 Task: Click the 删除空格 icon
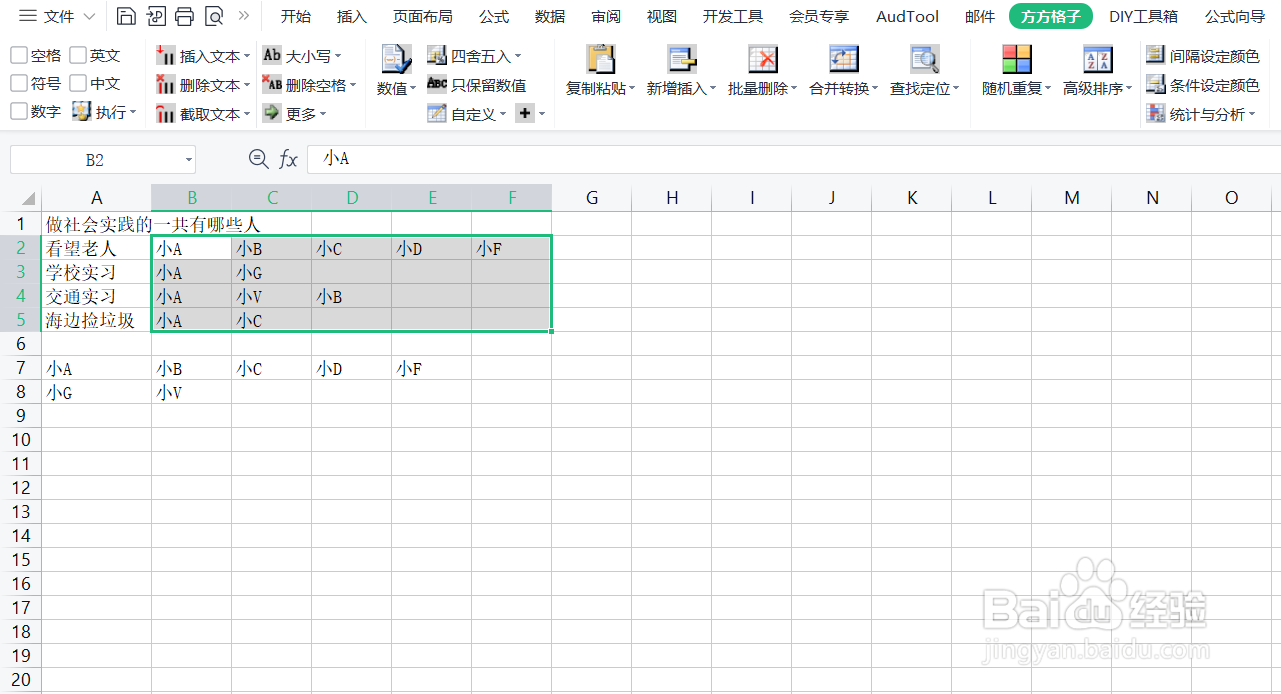tap(271, 84)
